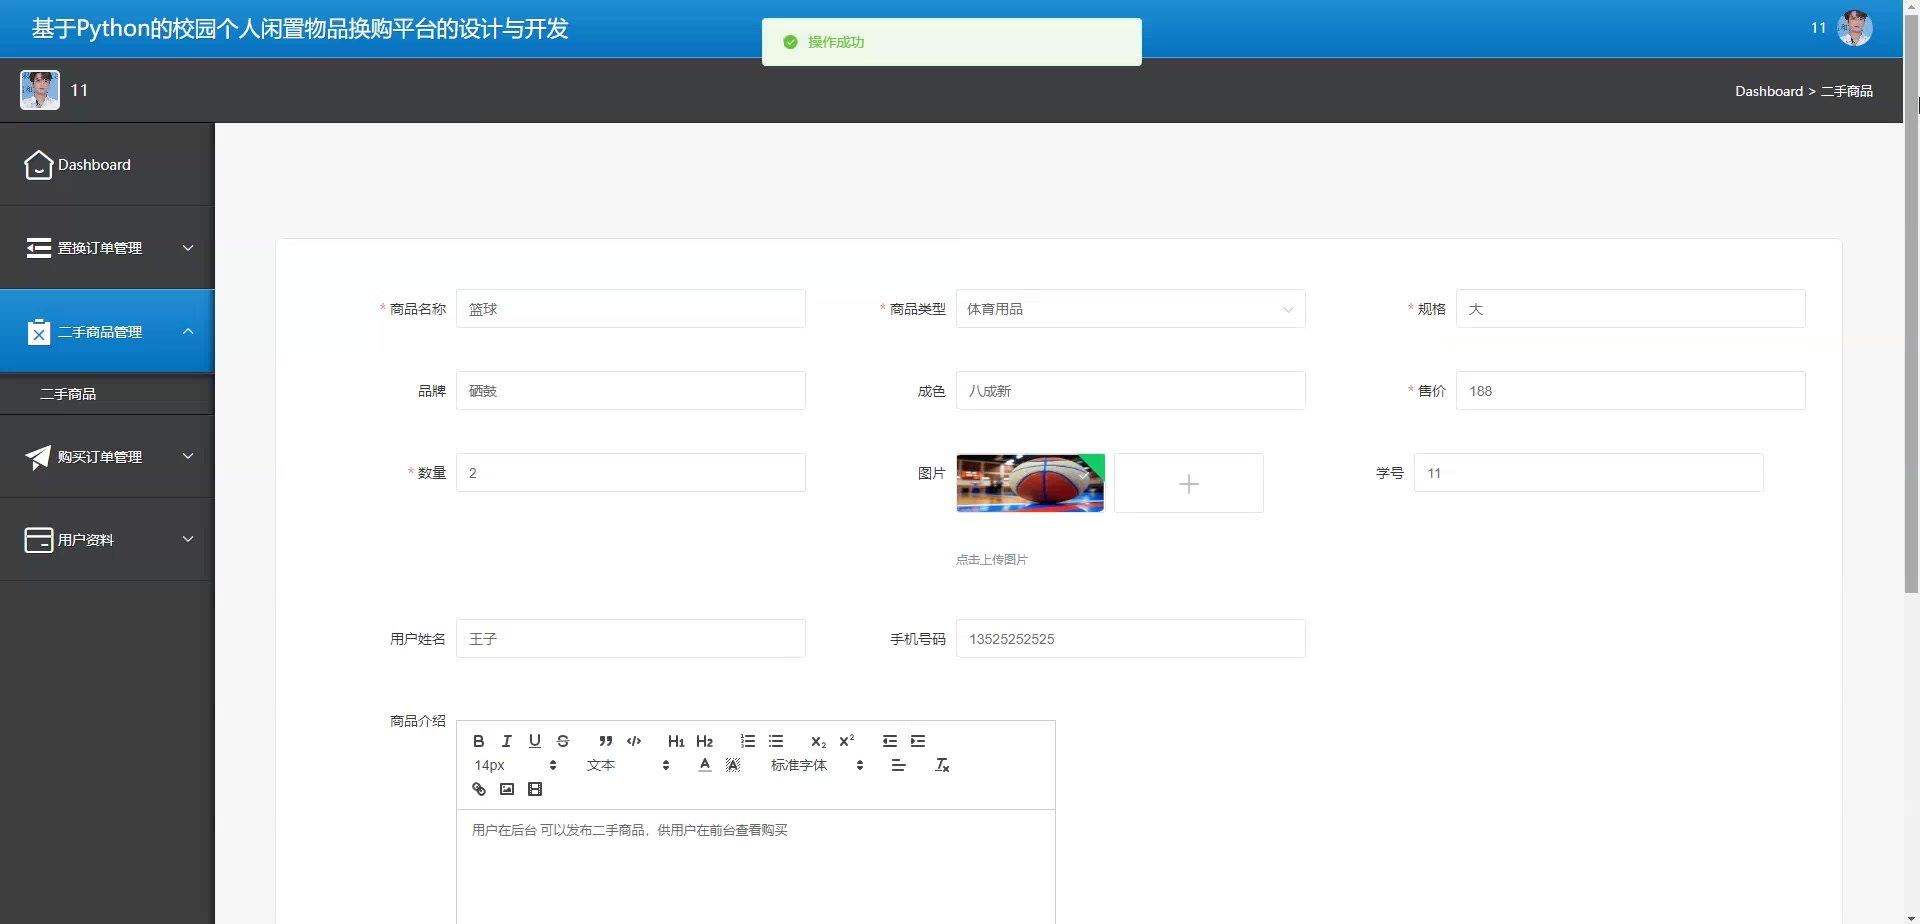Toggle bold formatting in editor

[478, 741]
